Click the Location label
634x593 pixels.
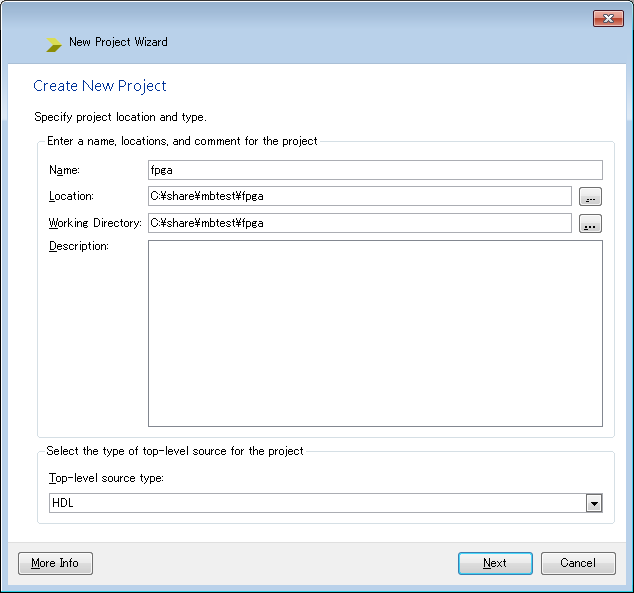[x=71, y=196]
